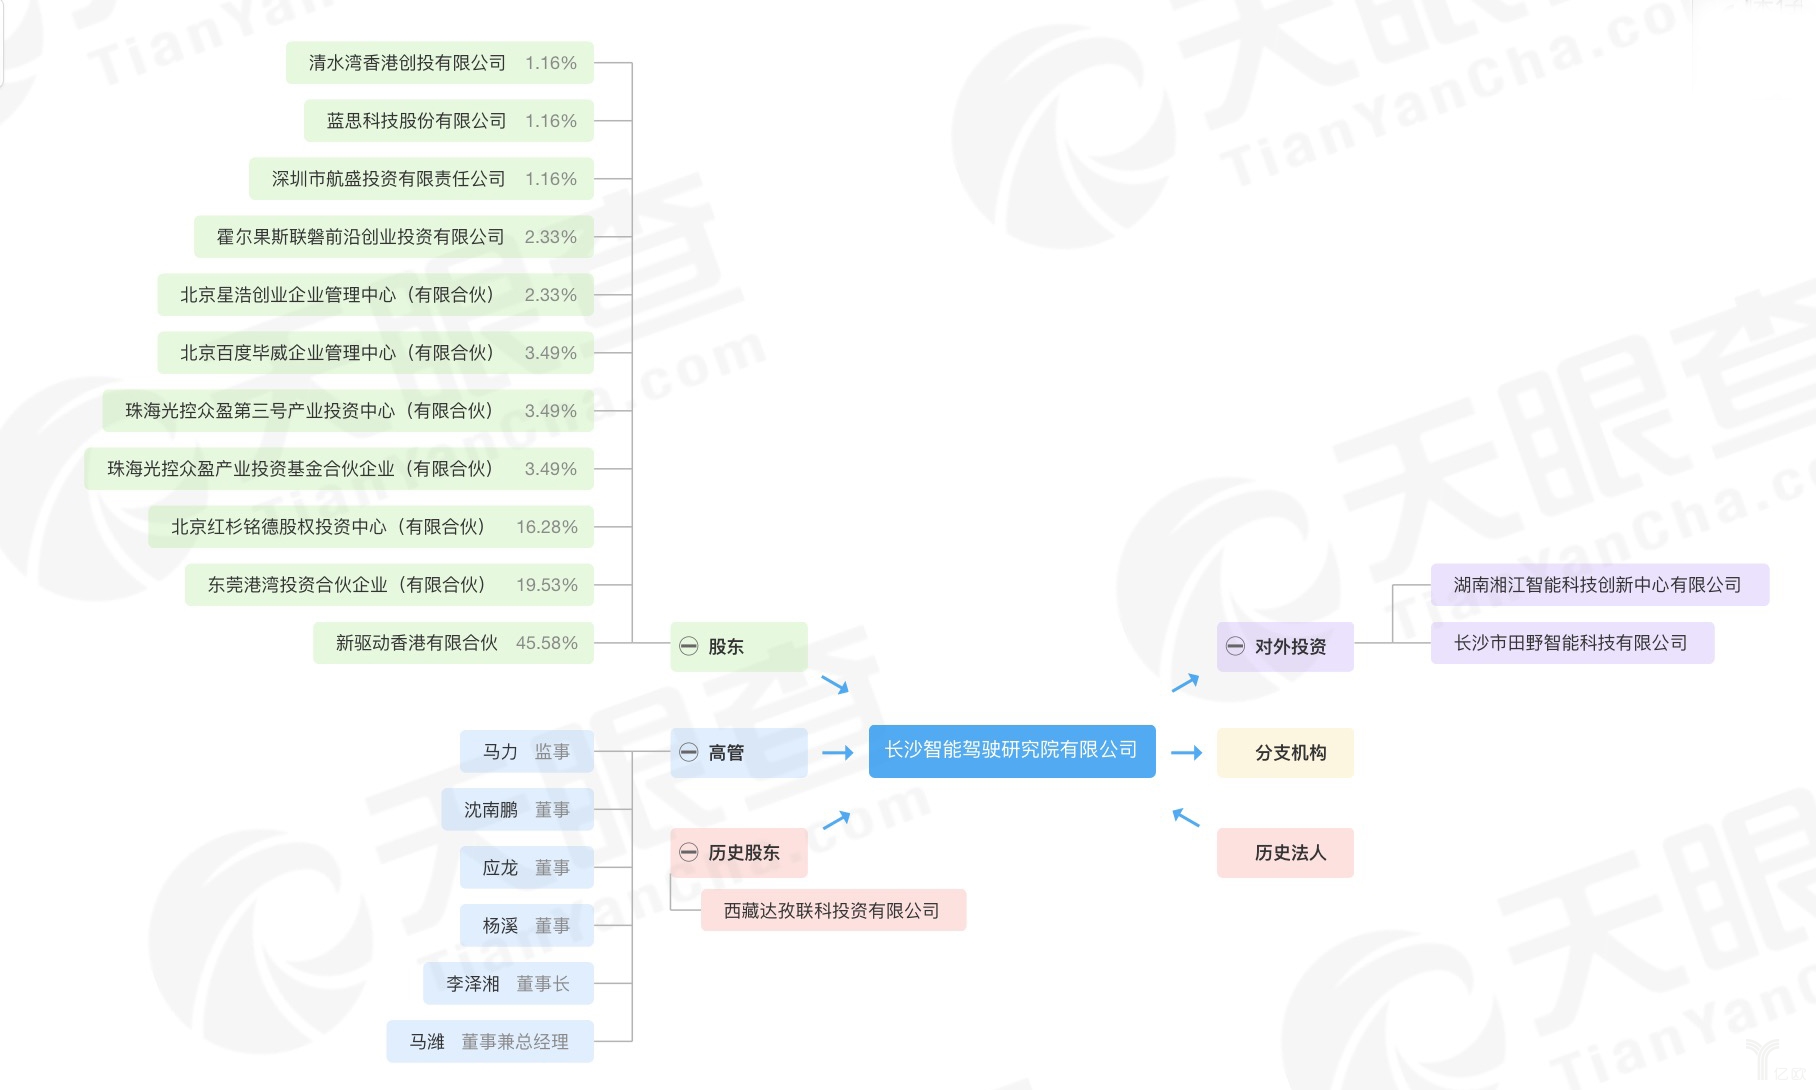The image size is (1816, 1090).
Task: Open shareholder 东莞港湾投资合伙企业
Action: (x=389, y=585)
